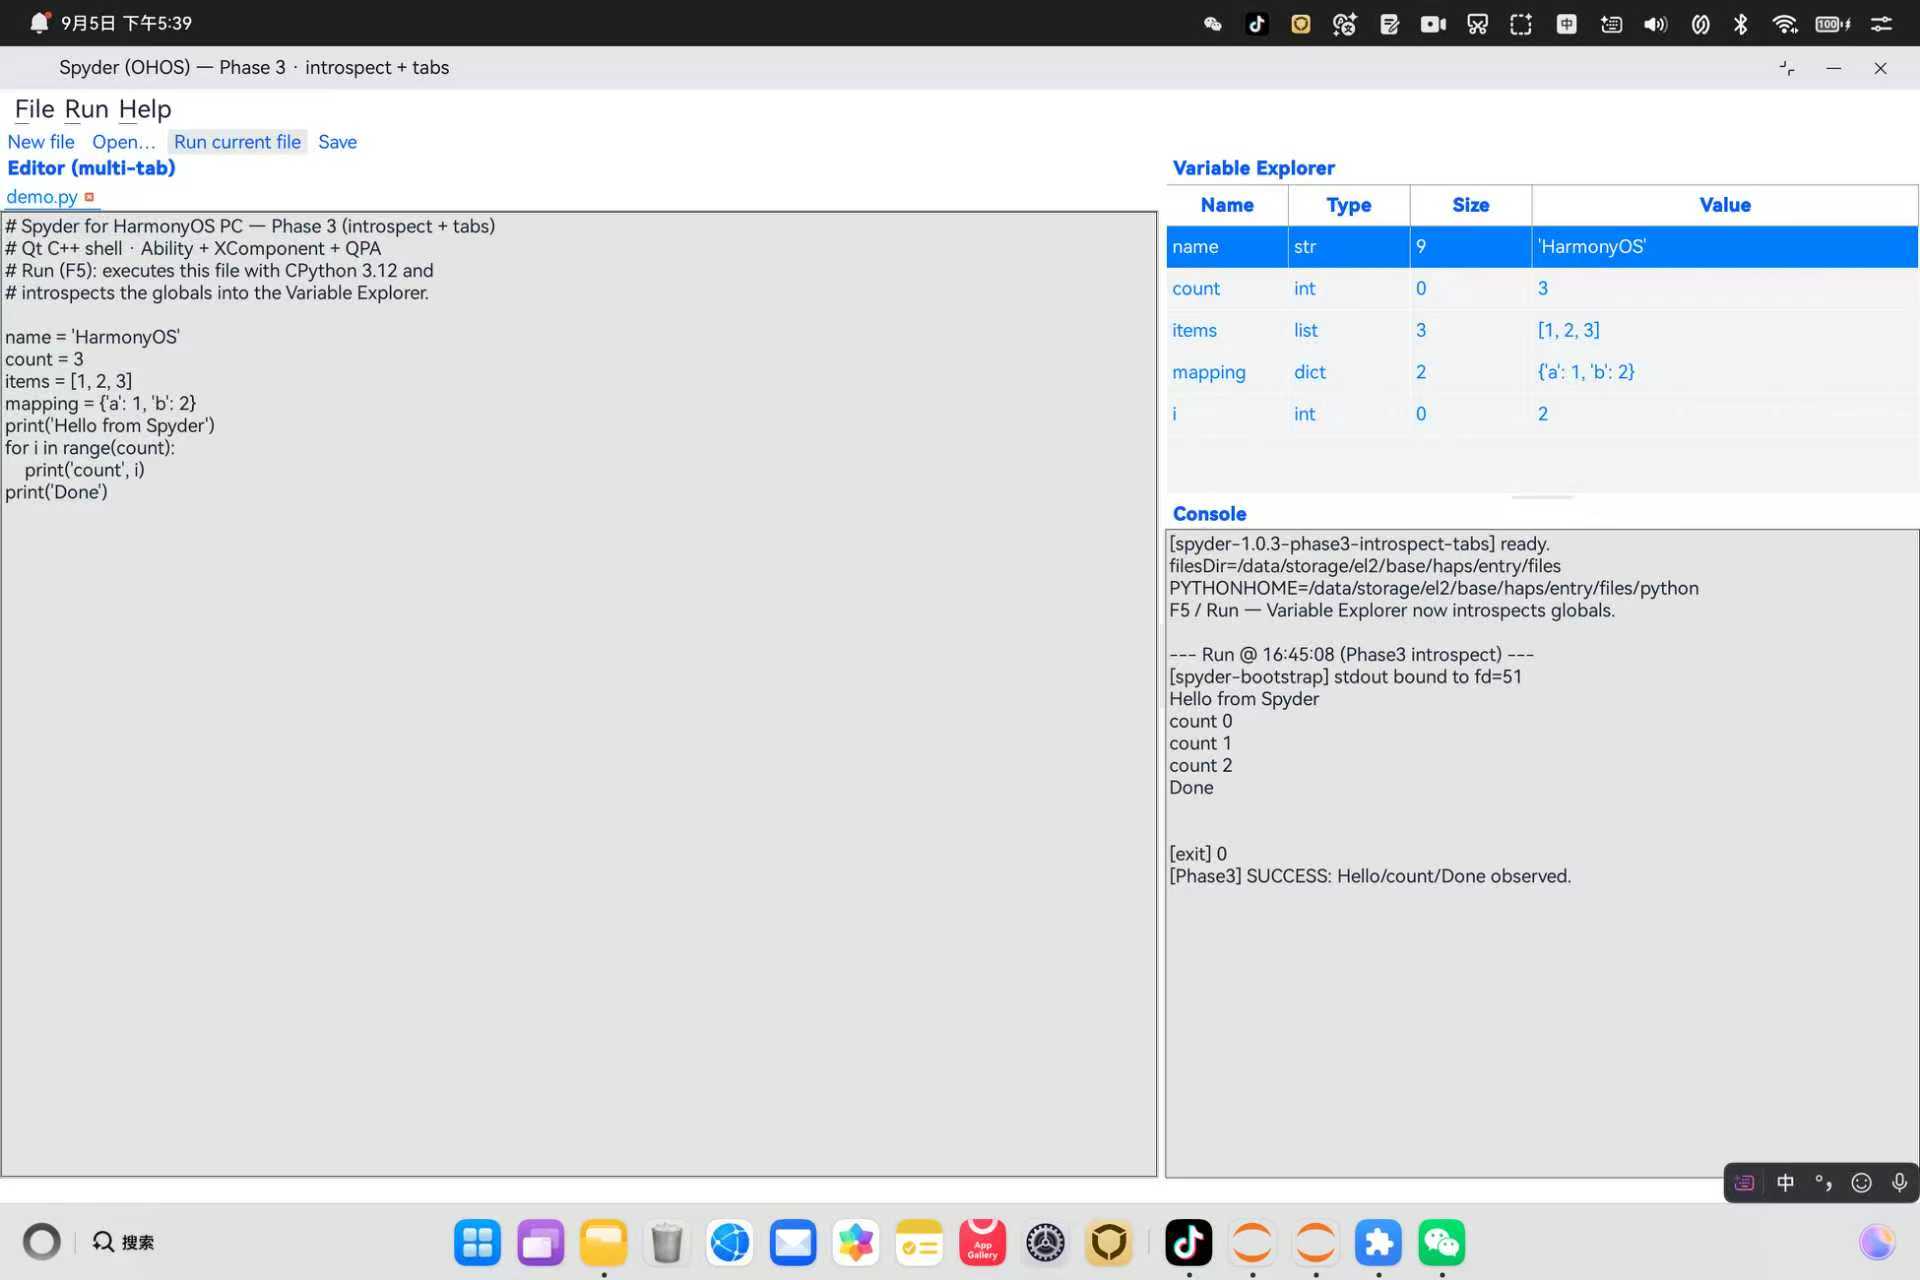Image resolution: width=1920 pixels, height=1280 pixels.
Task: Select the 'name' variable row
Action: [1542, 247]
